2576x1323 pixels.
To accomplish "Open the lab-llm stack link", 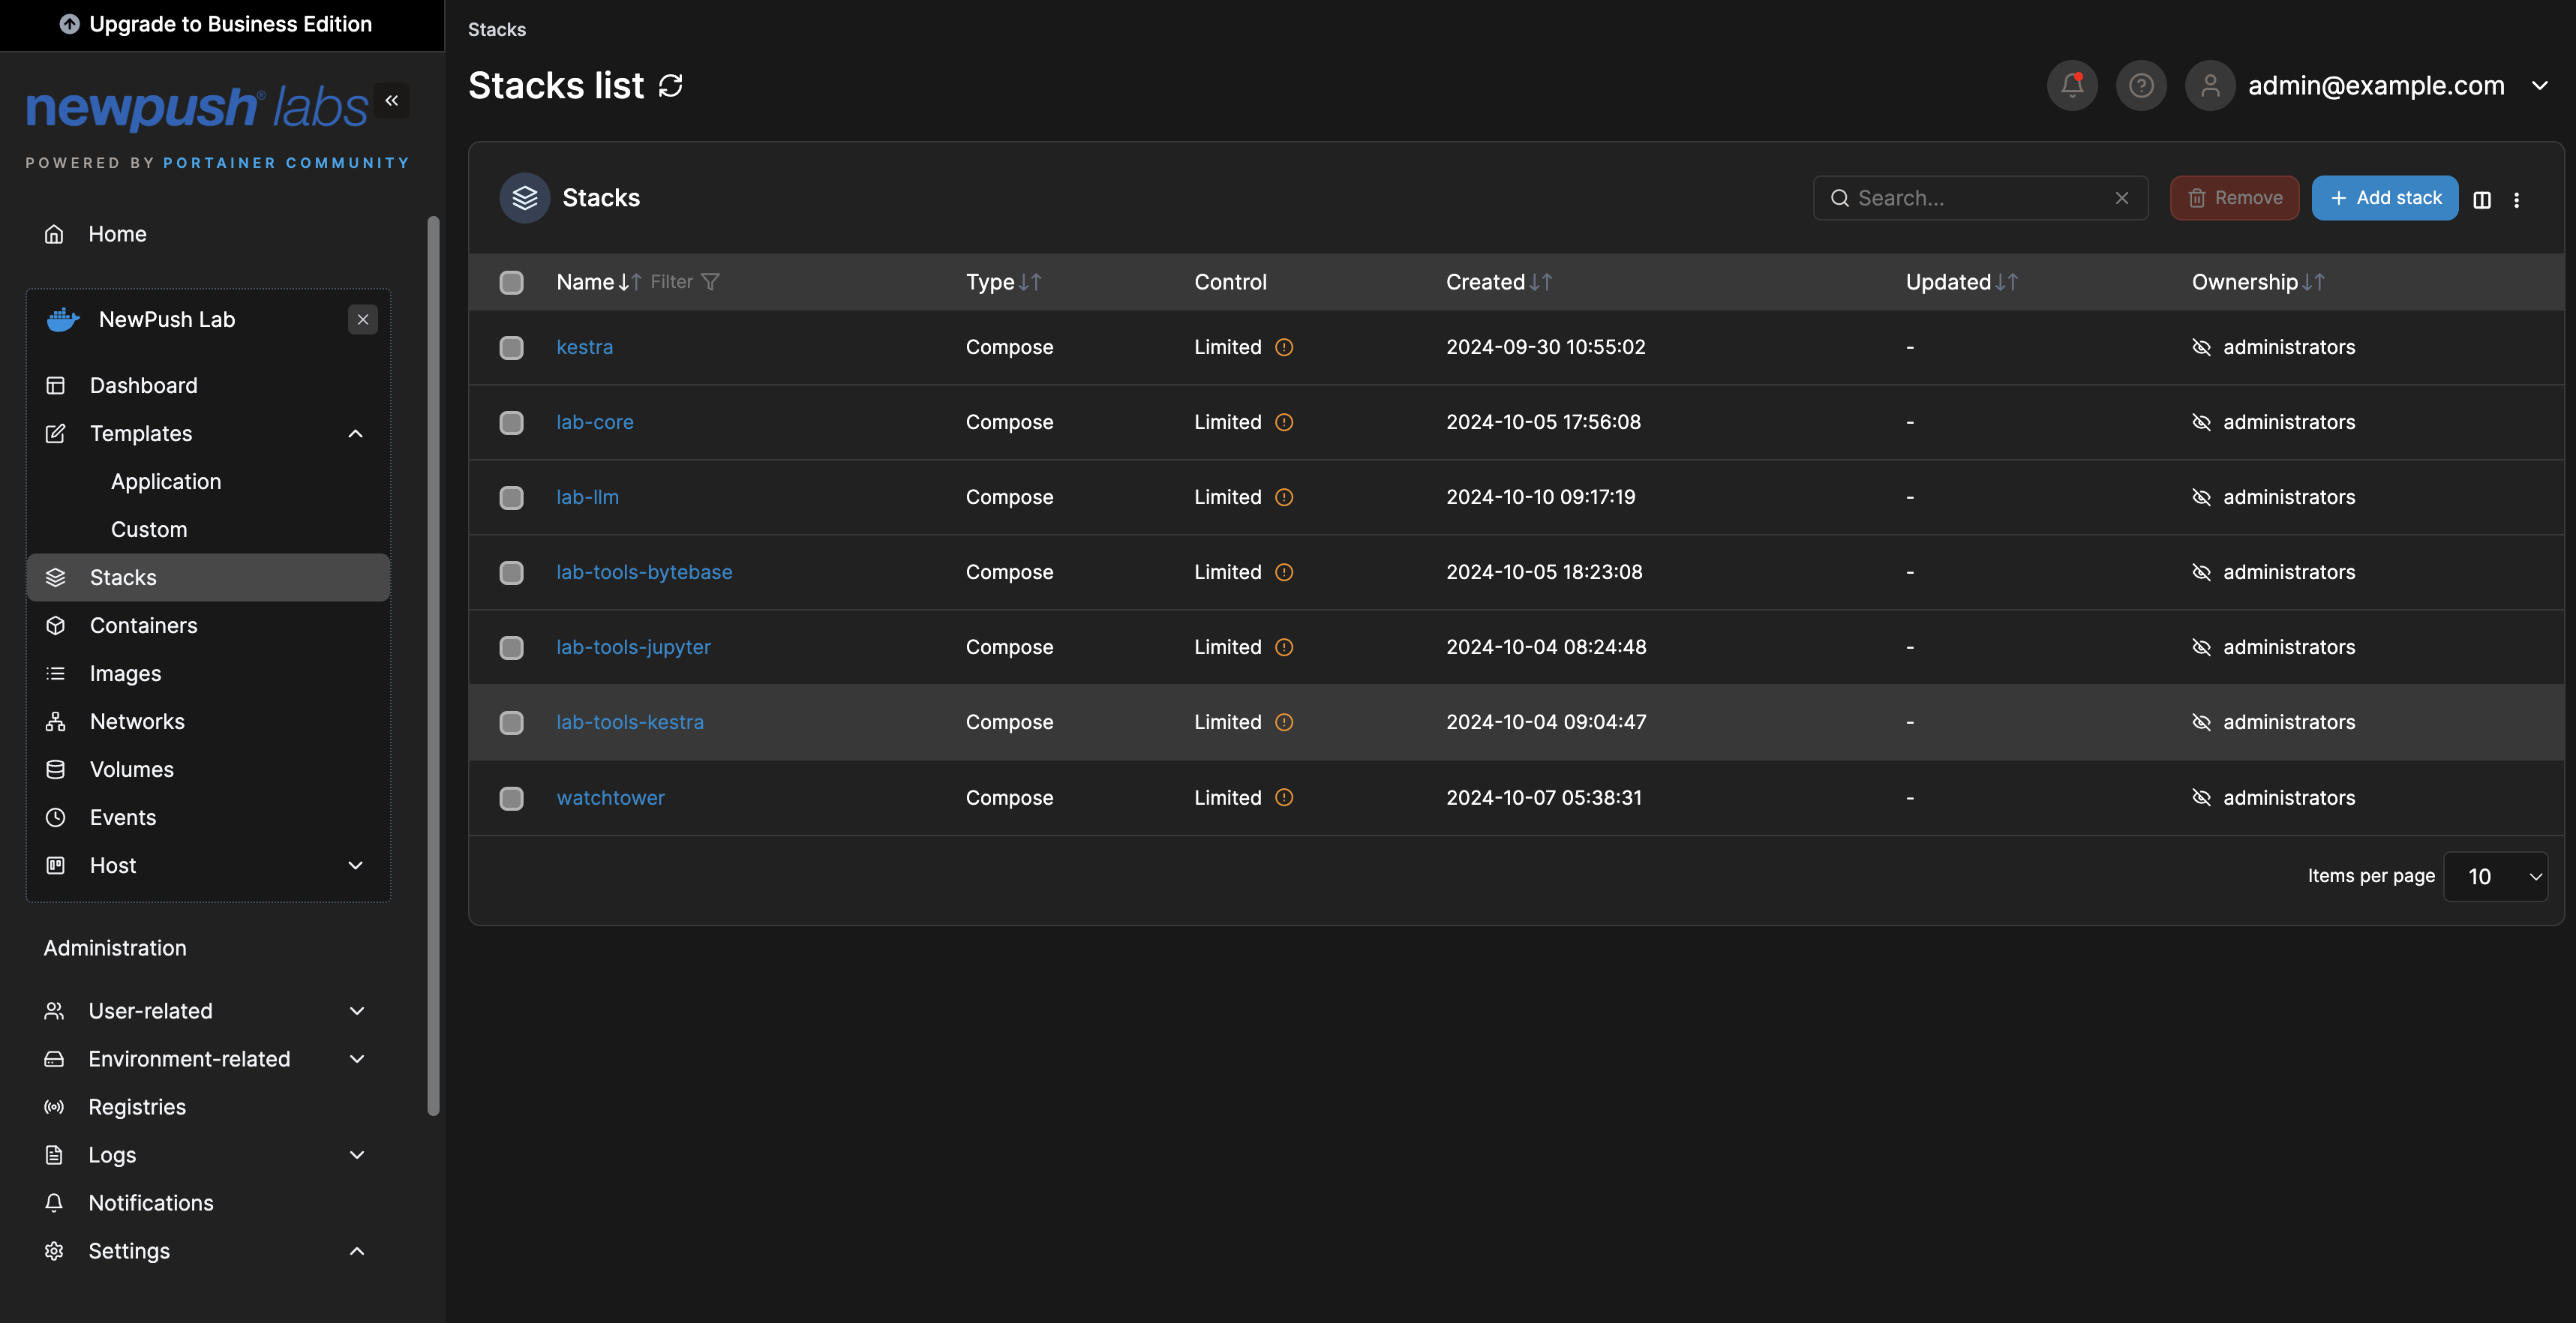I will (587, 497).
